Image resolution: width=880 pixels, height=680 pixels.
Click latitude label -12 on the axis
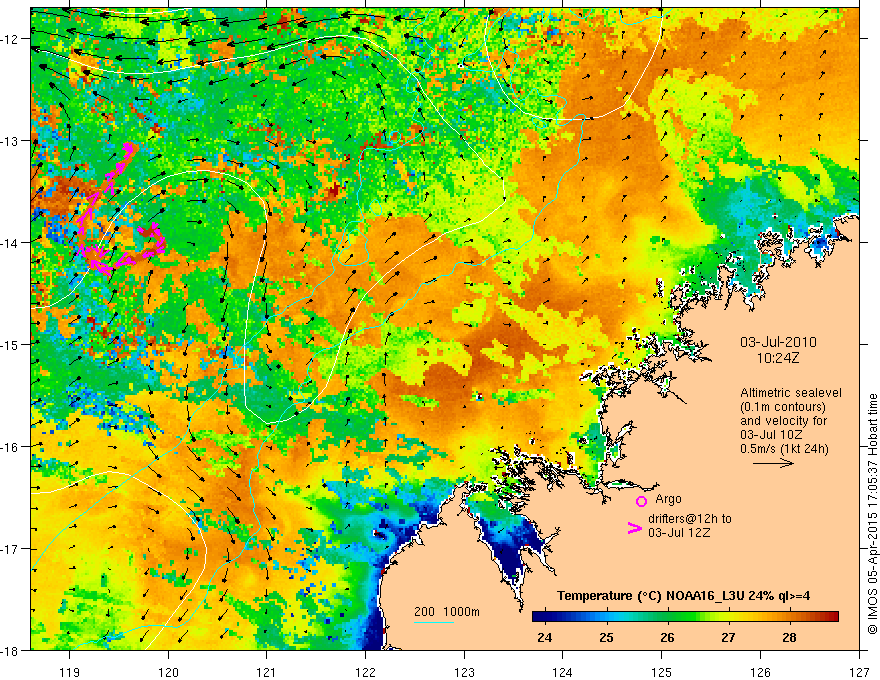pyautogui.click(x=10, y=39)
